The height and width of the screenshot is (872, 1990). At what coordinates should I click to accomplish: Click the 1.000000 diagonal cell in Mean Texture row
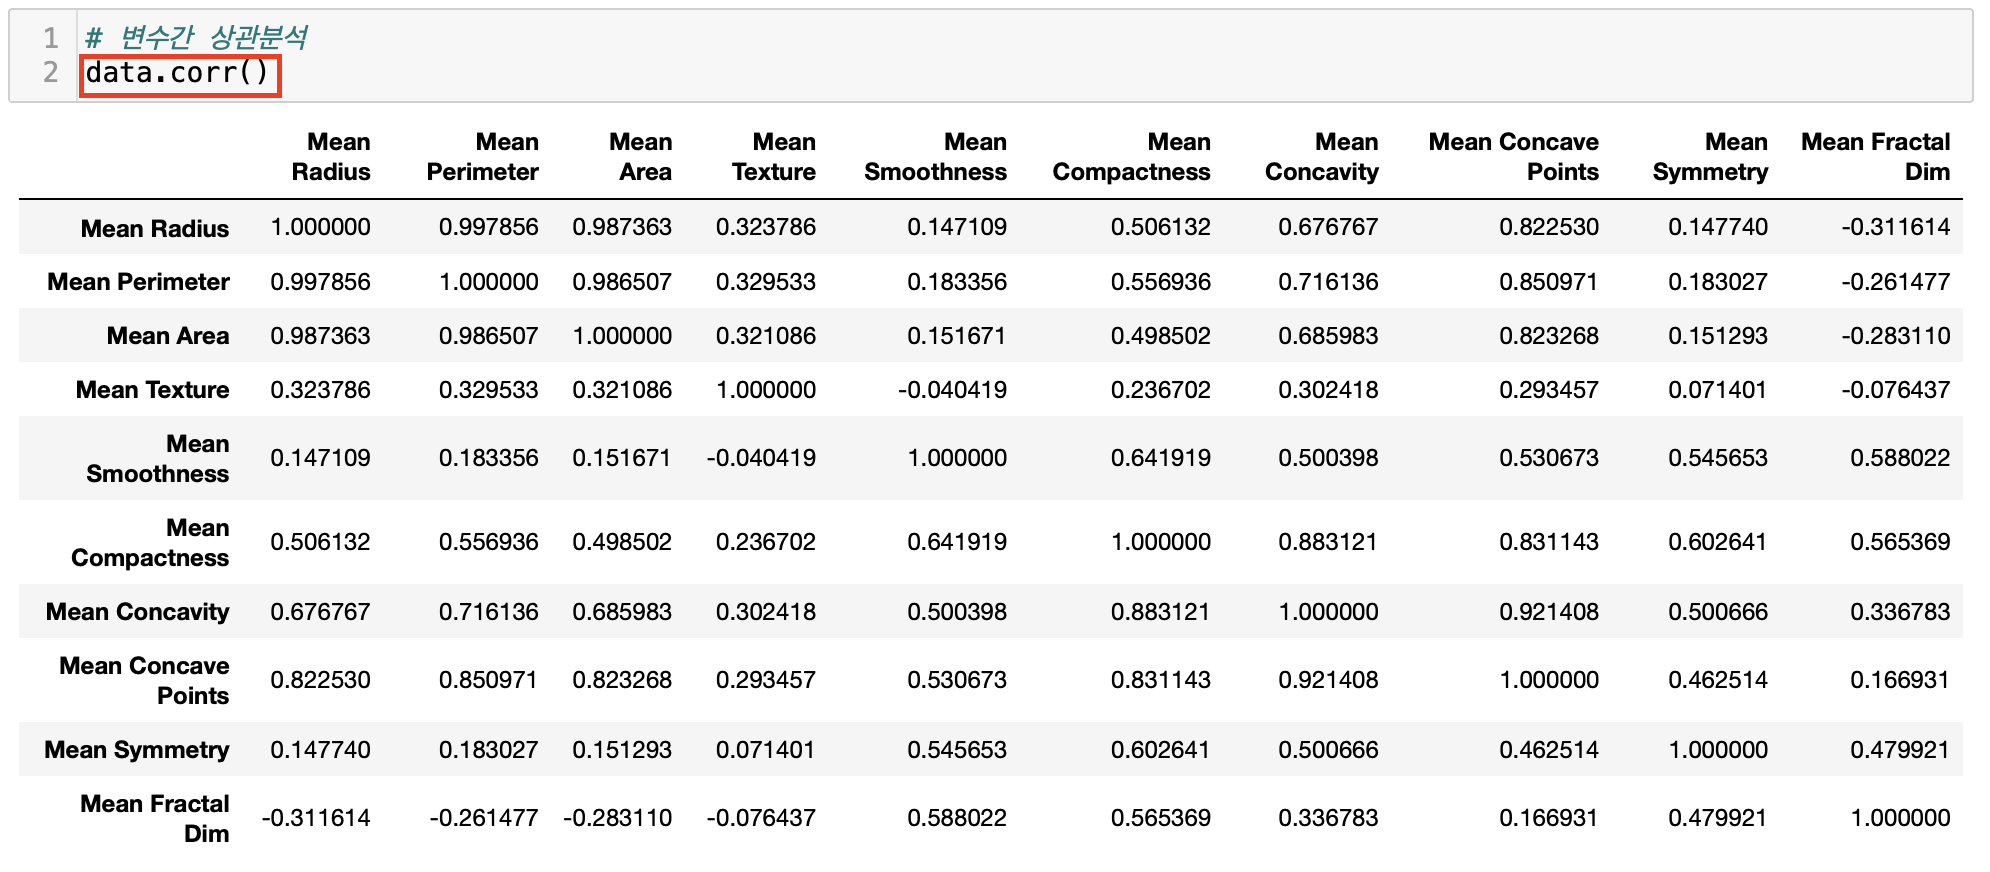coord(766,390)
